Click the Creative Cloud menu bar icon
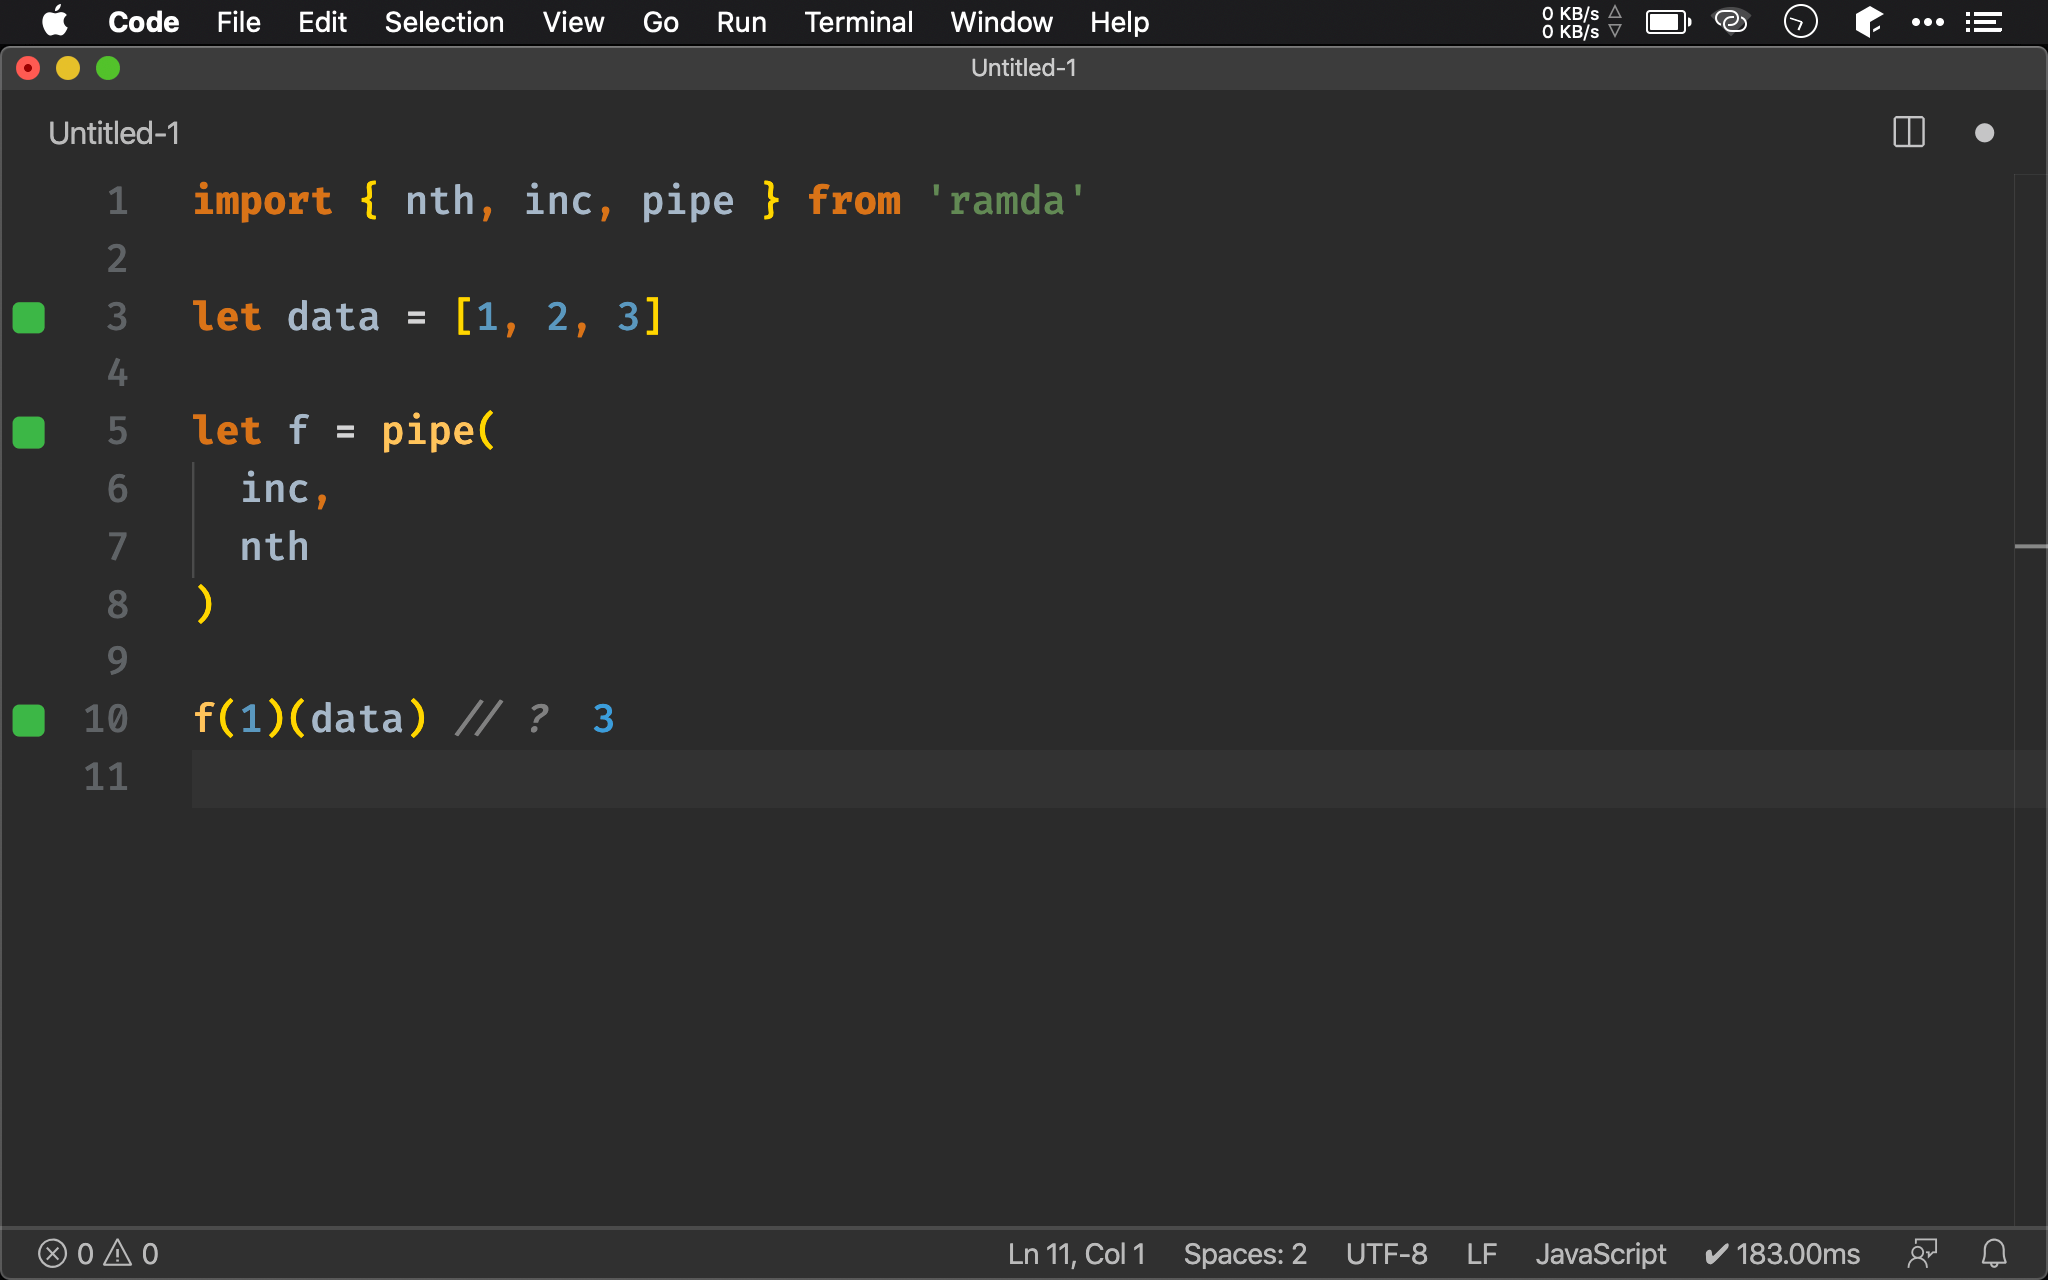The height and width of the screenshot is (1280, 2048). pyautogui.click(x=1731, y=22)
